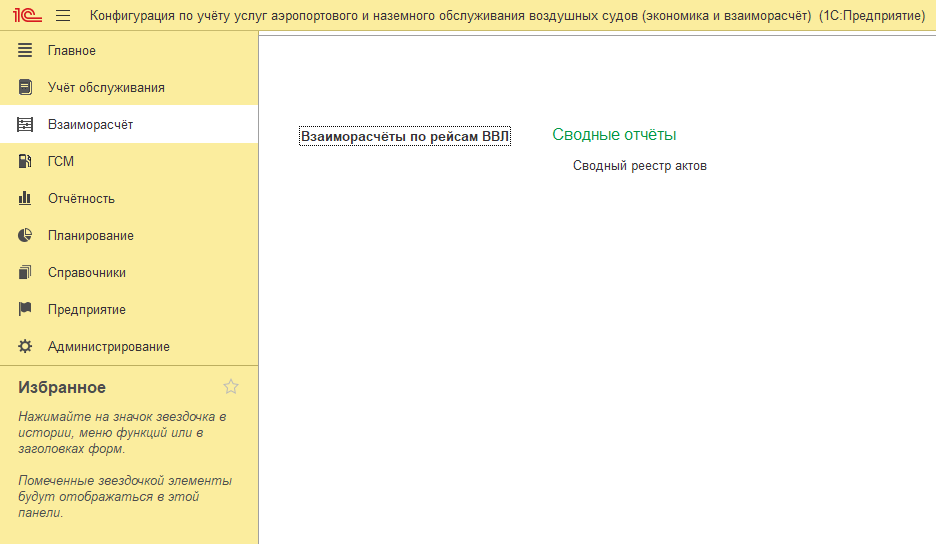Open Взаиморасчёты по рейсам ВВЛ link
Viewport: 936px width, 544px height.
tap(405, 137)
